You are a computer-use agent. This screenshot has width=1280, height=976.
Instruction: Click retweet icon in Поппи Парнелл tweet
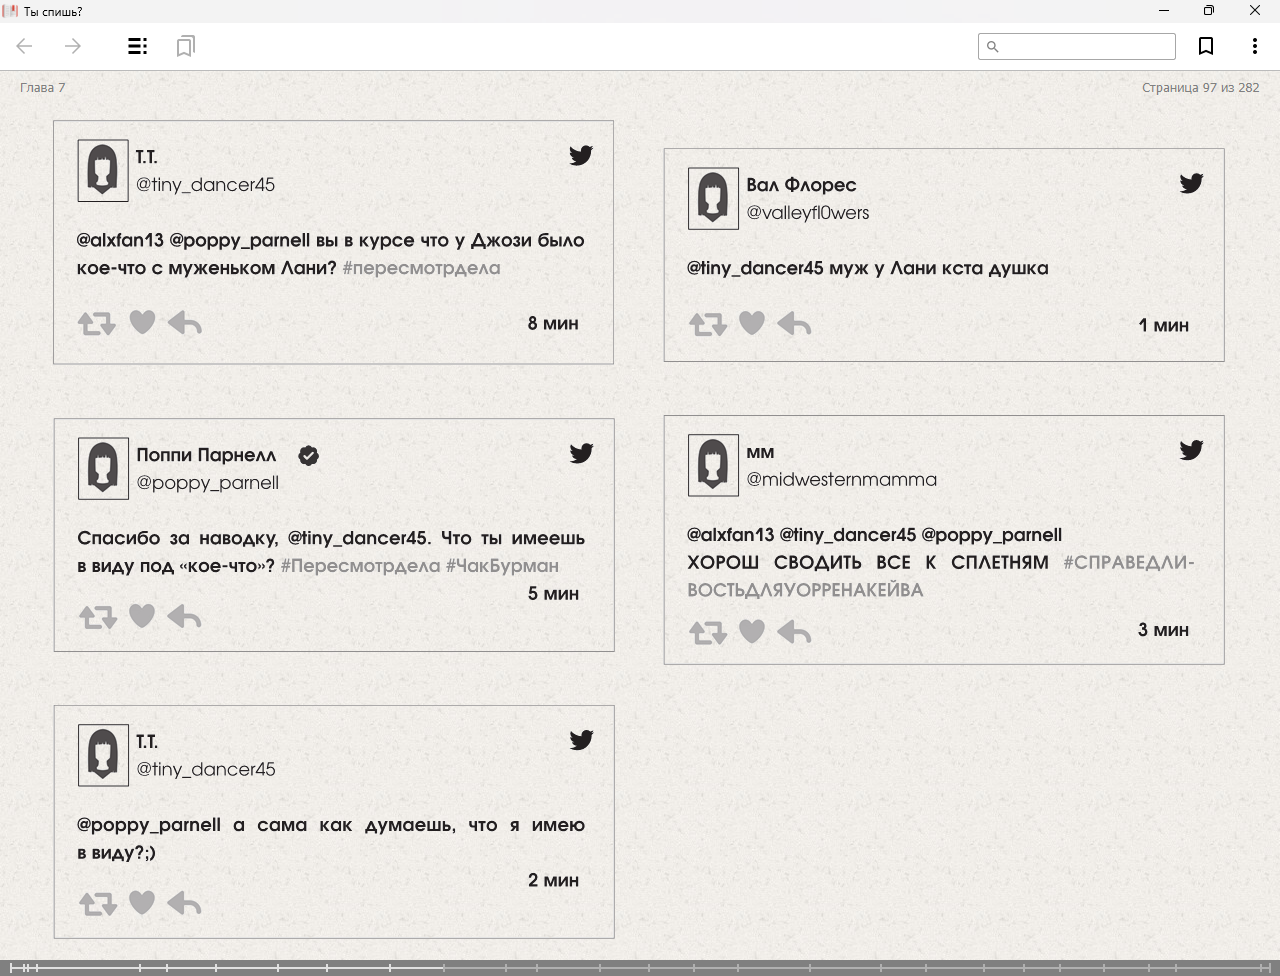[98, 617]
